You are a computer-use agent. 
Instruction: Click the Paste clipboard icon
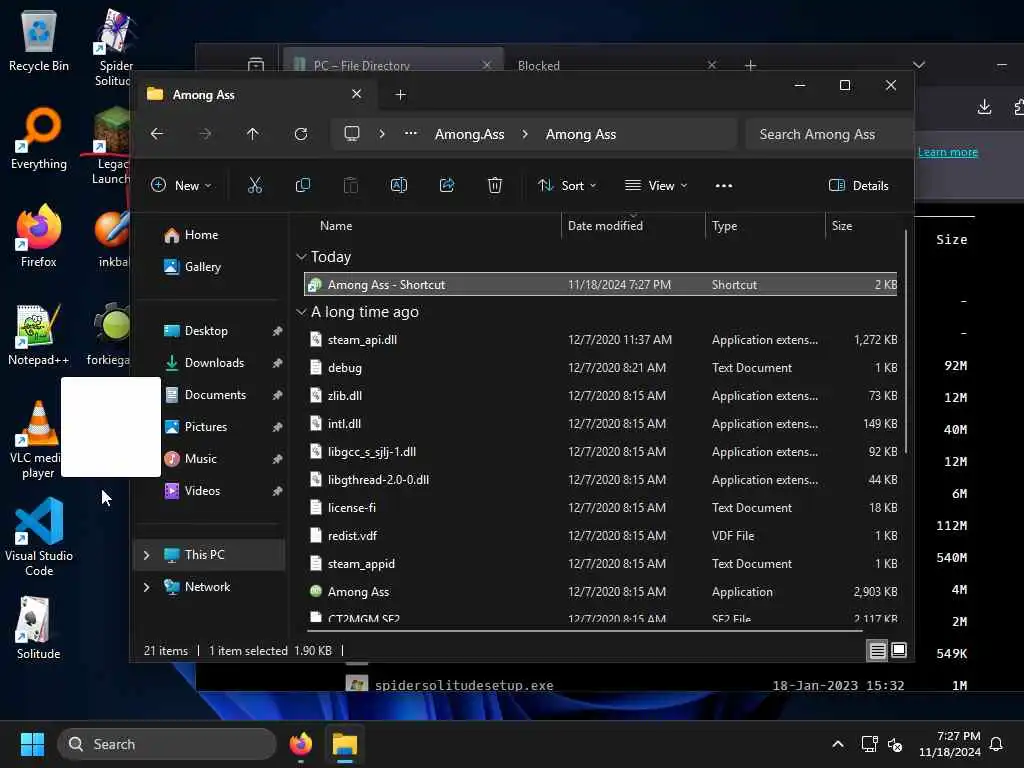[351, 185]
